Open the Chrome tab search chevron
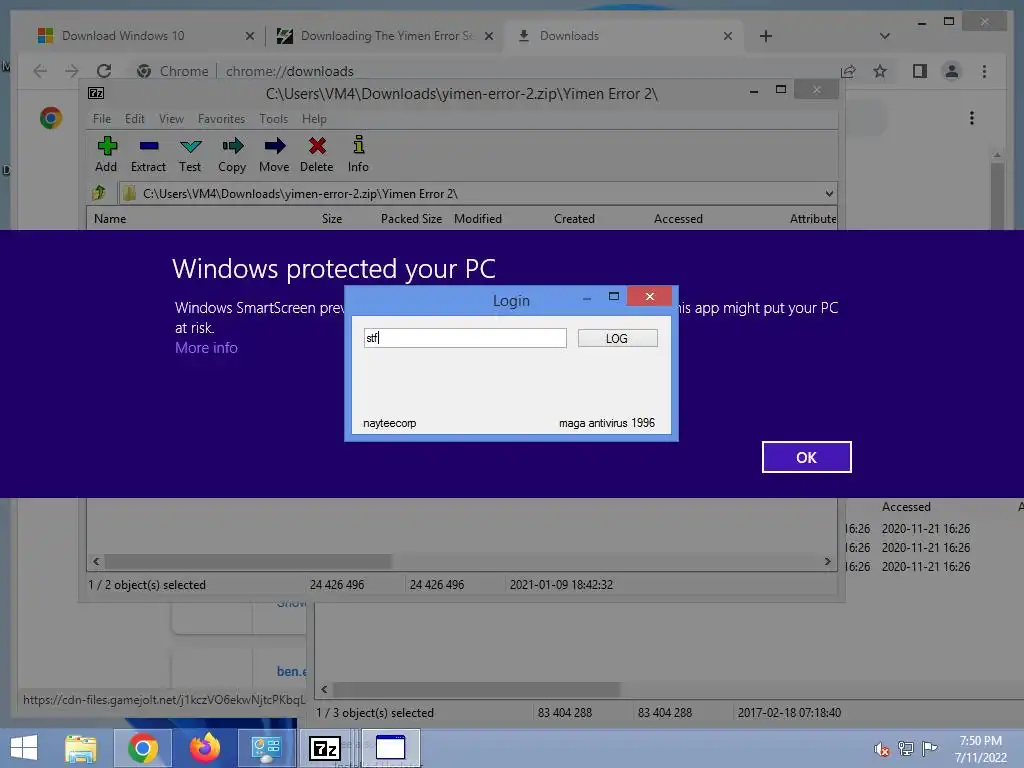 pos(884,36)
